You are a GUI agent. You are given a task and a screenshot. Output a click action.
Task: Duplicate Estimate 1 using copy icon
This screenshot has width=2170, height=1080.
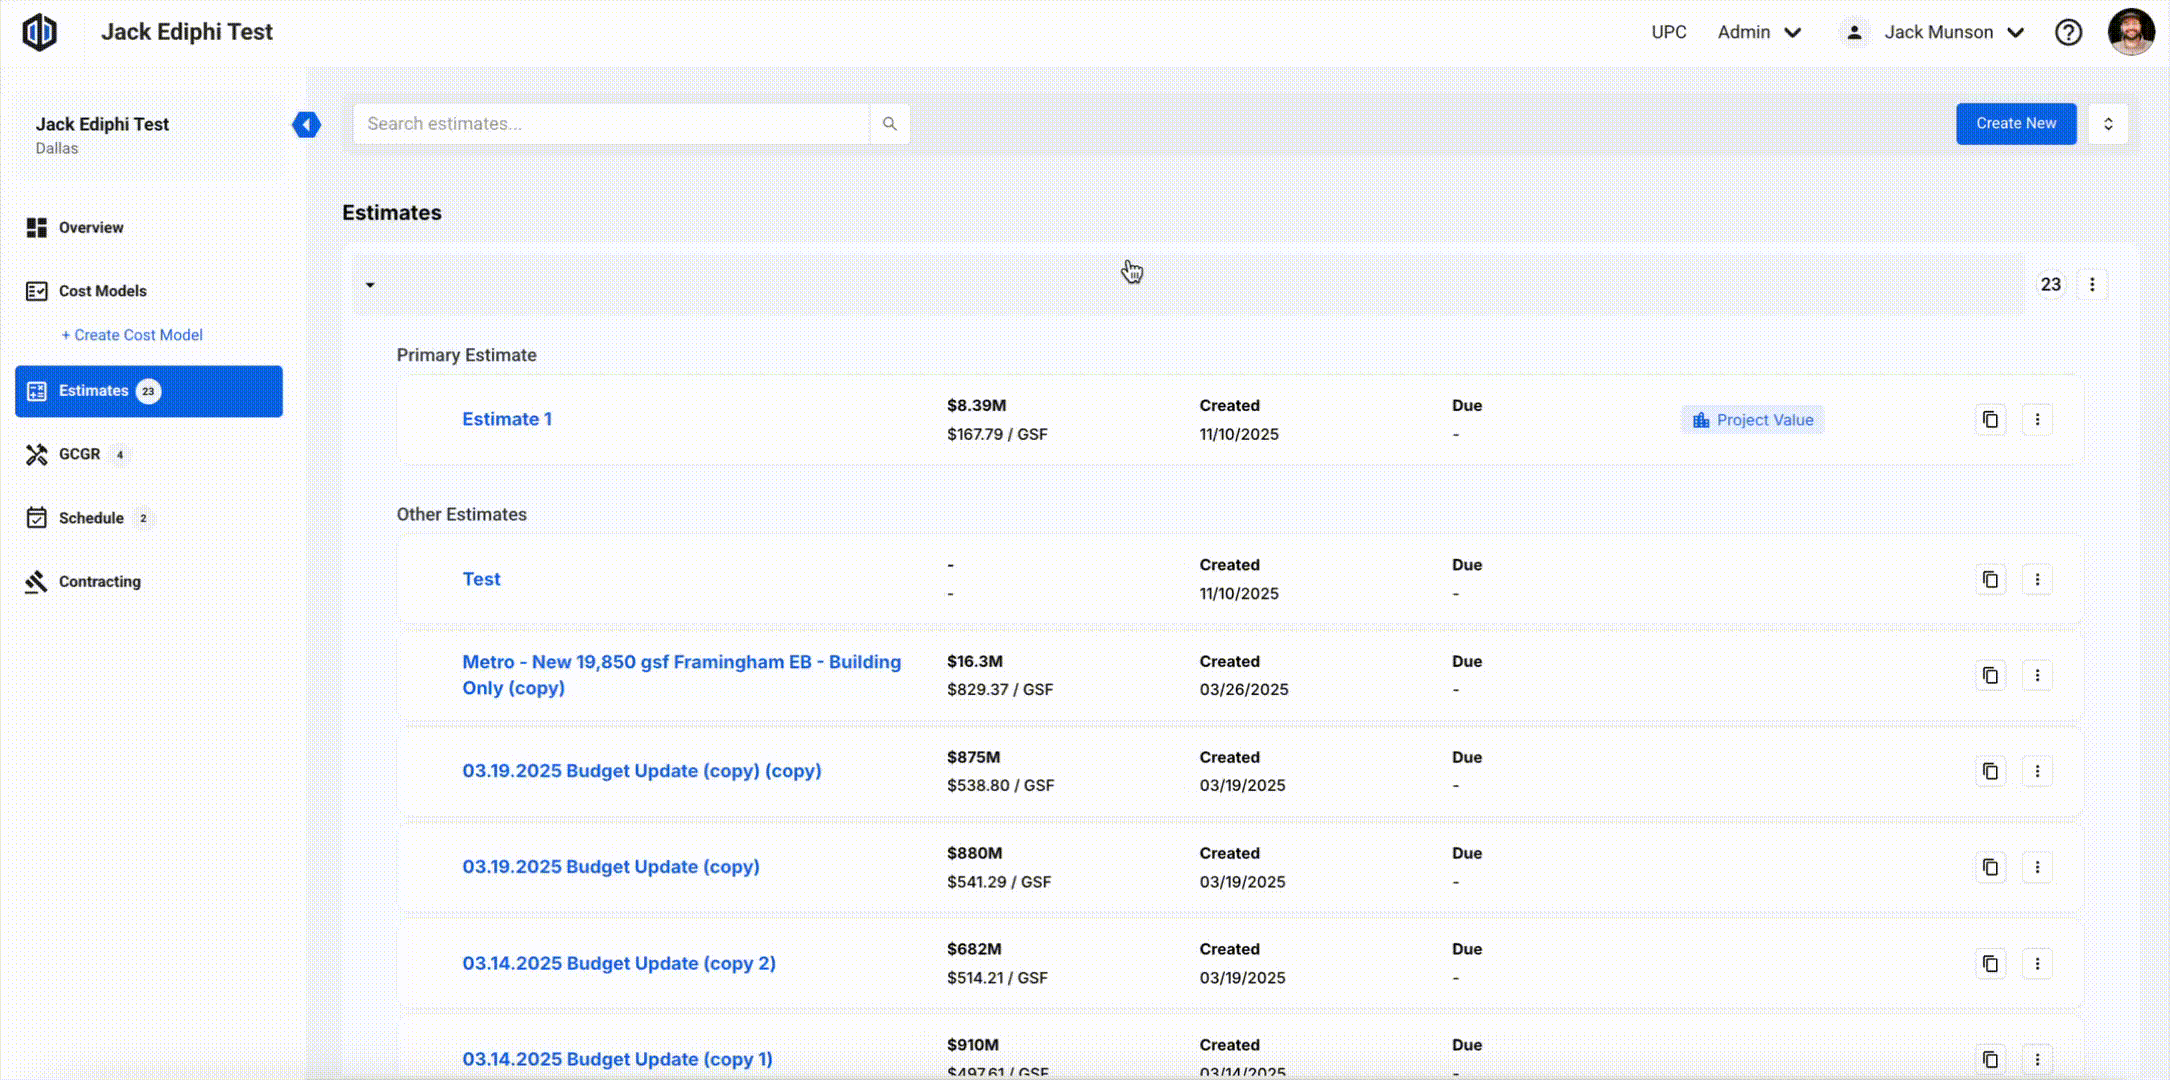point(1990,420)
